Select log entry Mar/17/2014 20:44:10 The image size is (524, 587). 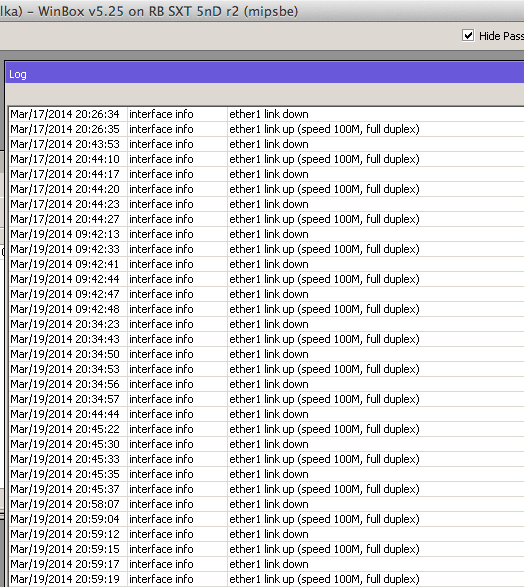(266, 159)
